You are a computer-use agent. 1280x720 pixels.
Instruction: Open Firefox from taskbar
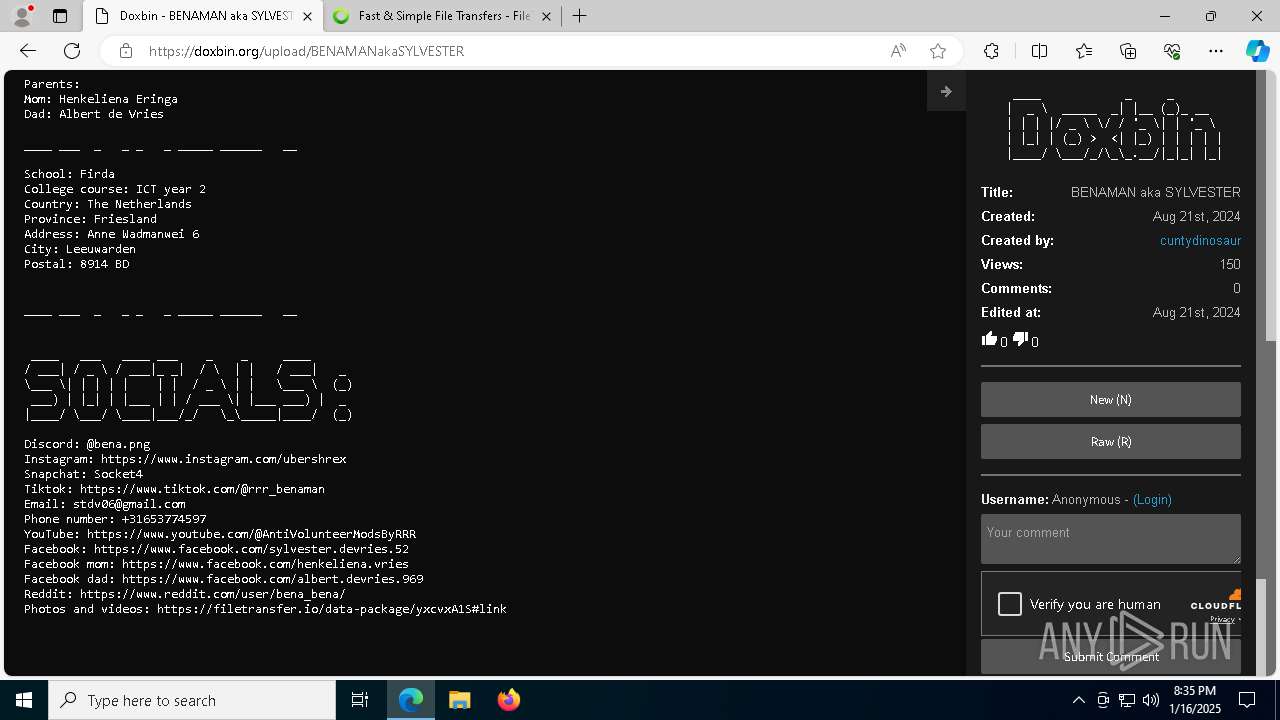coord(508,700)
